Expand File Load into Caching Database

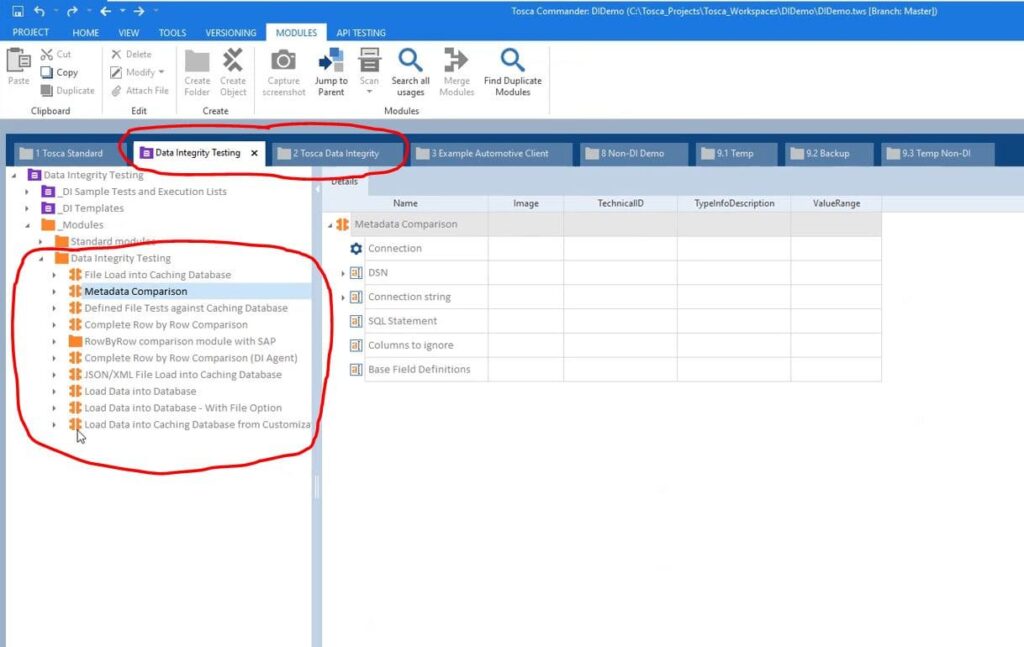[54, 276]
